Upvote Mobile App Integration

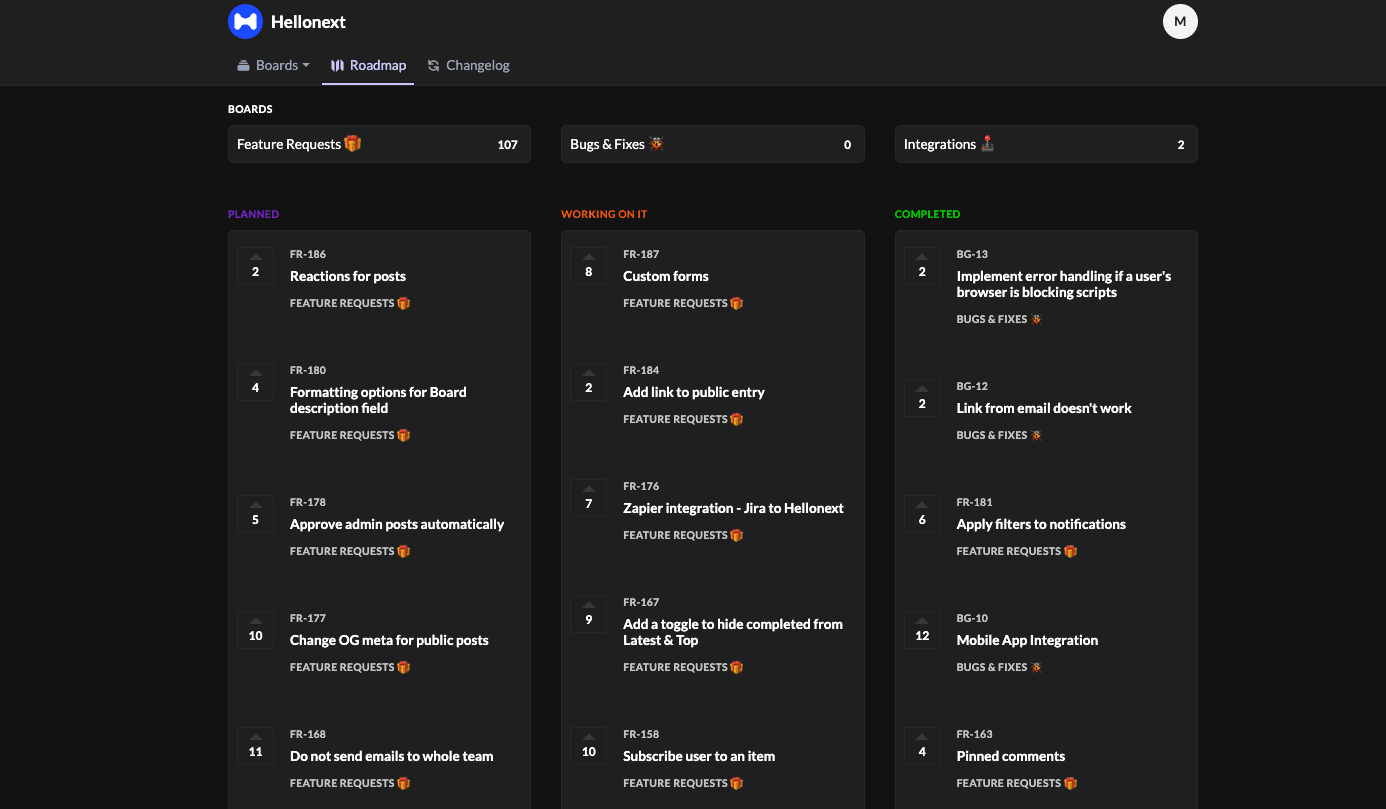[x=922, y=630]
